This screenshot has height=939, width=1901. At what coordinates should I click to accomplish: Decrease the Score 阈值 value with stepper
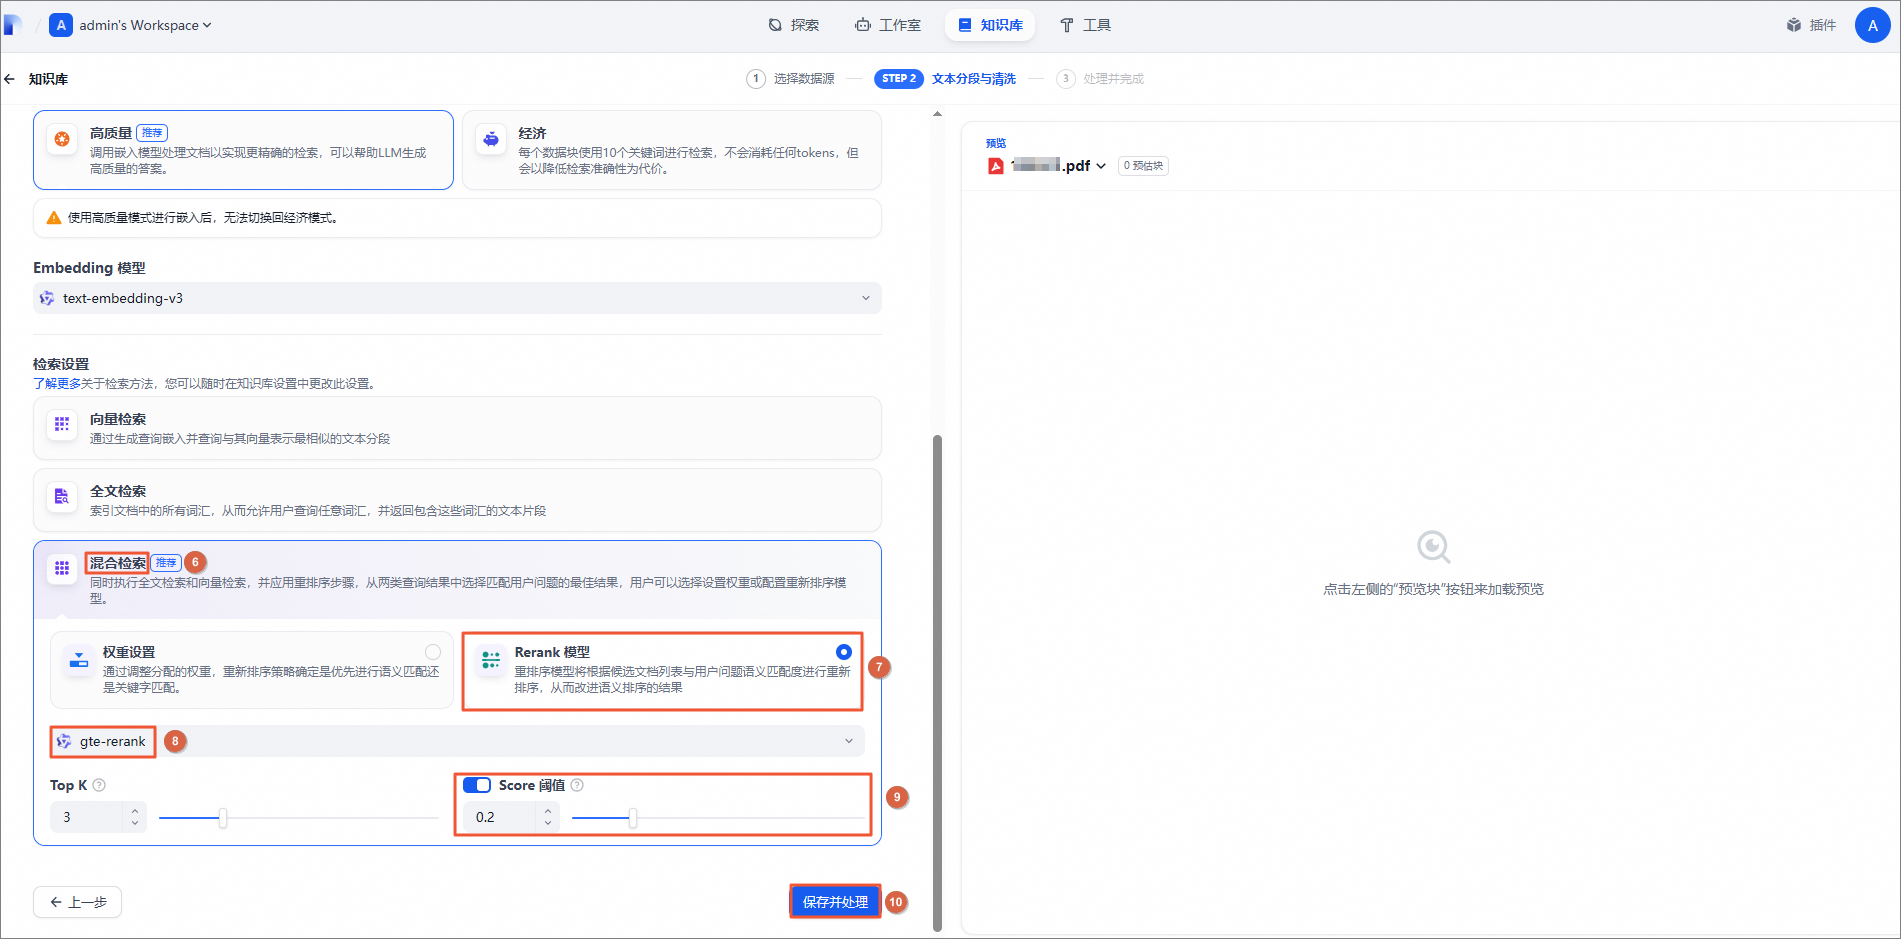pos(548,823)
